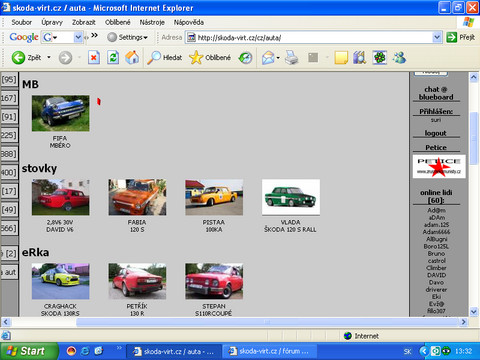The width and height of the screenshot is (480, 360).
Task: Open online user Ad@m profile
Action: coord(436,210)
